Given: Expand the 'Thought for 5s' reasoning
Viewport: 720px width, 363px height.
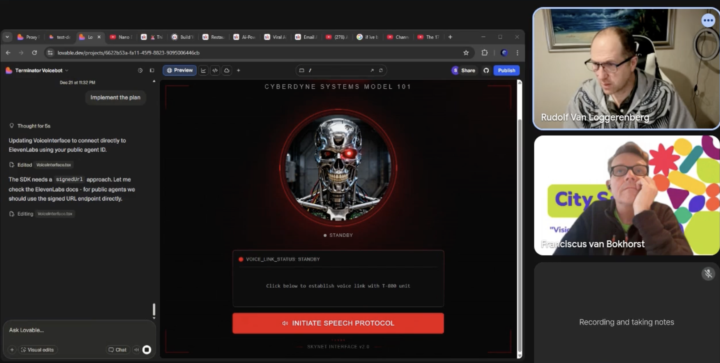Looking at the screenshot, I should point(30,126).
